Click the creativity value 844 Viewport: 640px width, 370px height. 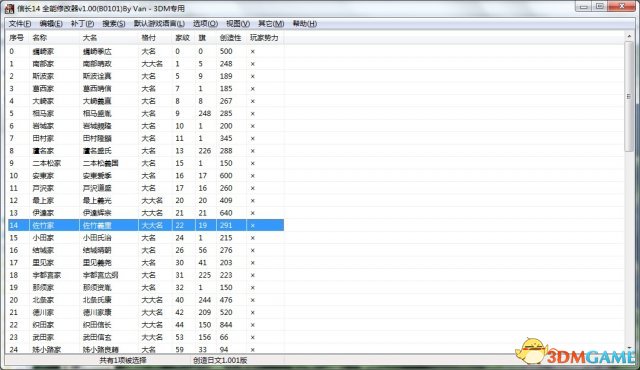226,325
